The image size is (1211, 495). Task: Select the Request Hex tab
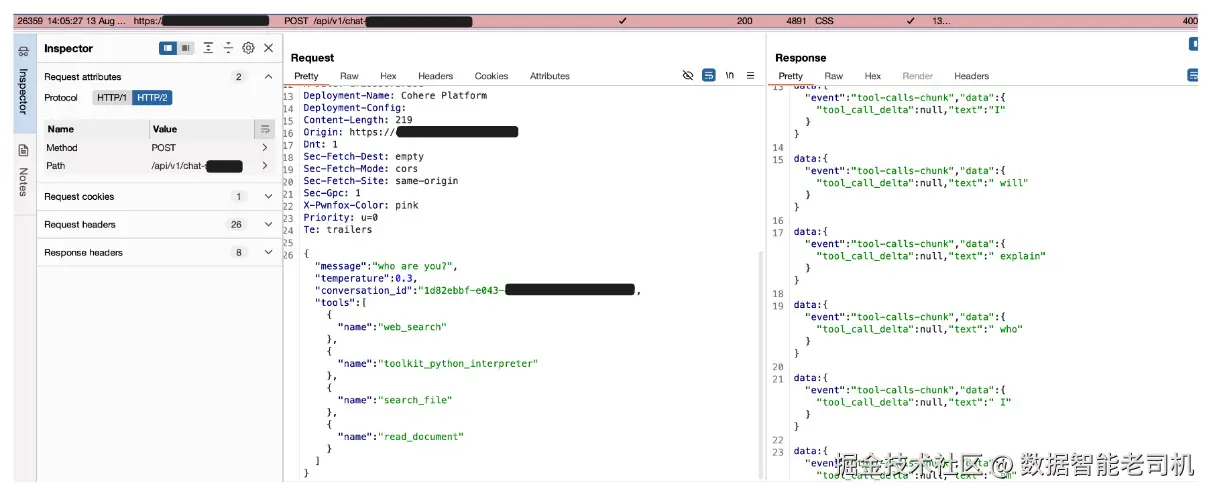[388, 76]
